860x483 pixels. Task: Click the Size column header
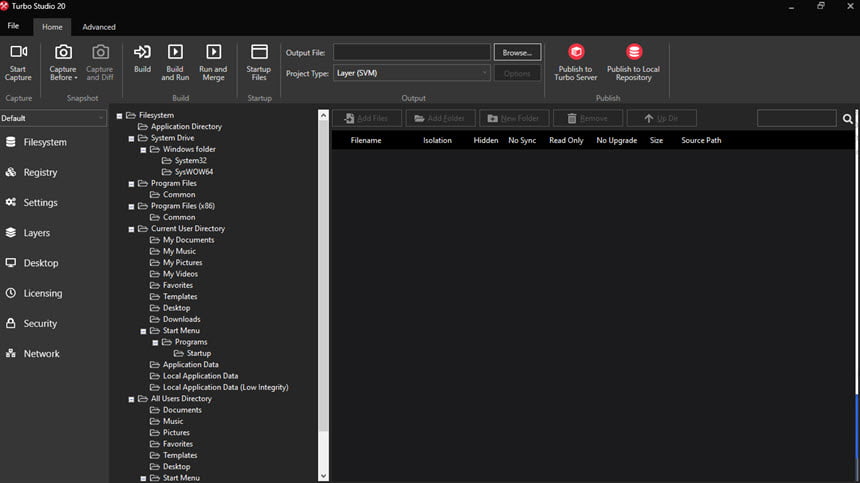656,140
